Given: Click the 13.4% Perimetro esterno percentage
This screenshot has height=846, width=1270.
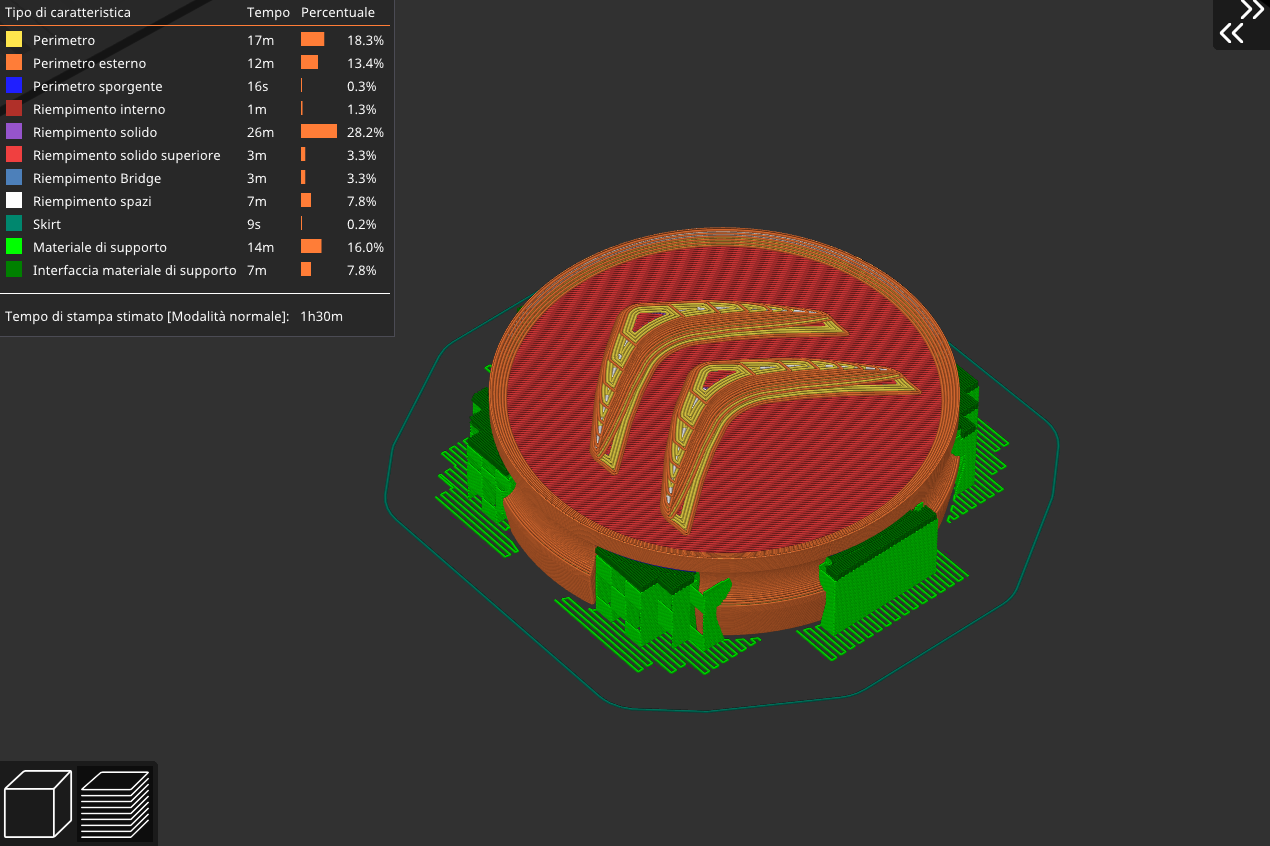Looking at the screenshot, I should click(365, 63).
